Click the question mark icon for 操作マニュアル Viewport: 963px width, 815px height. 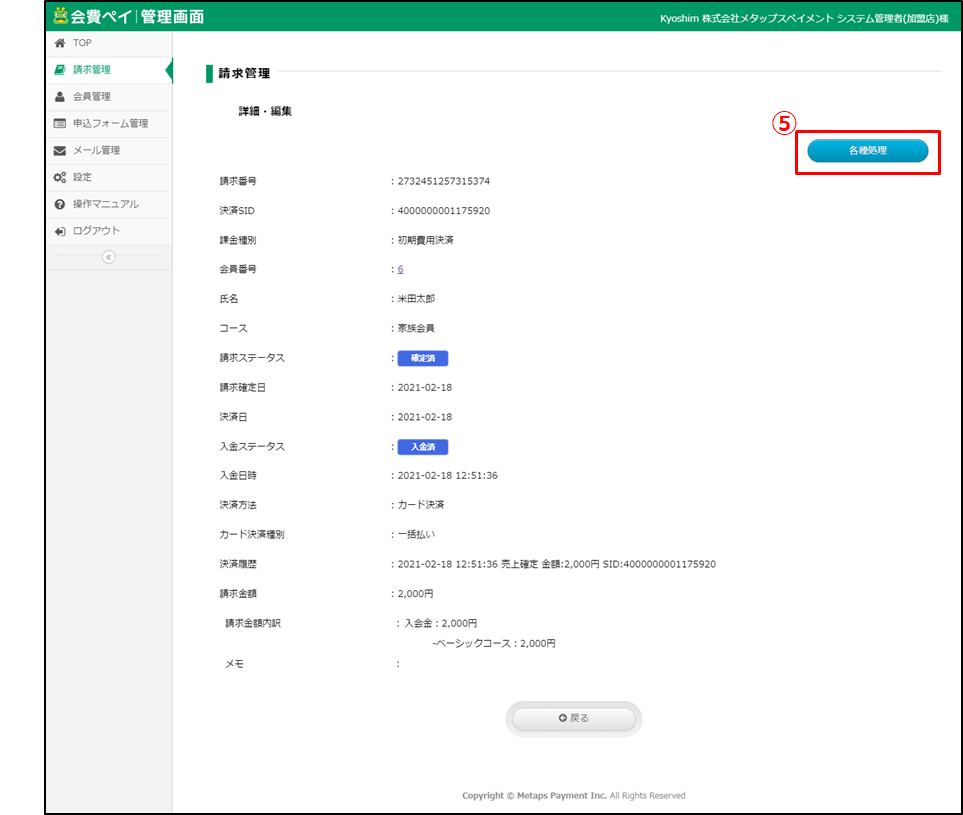coord(60,204)
